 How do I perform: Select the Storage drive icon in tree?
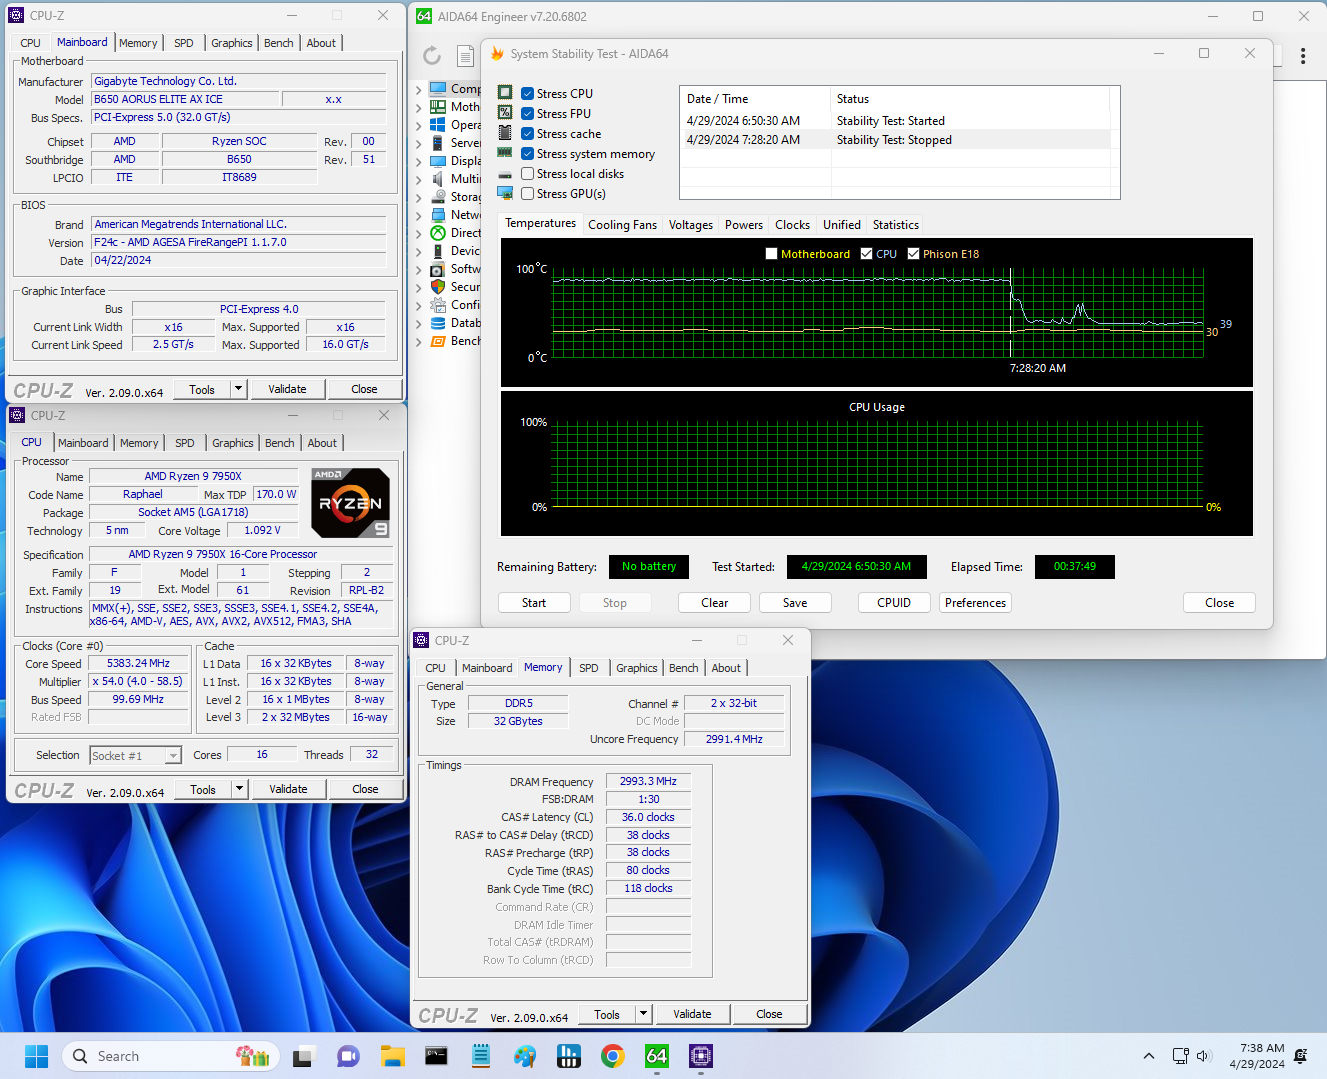pos(438,197)
